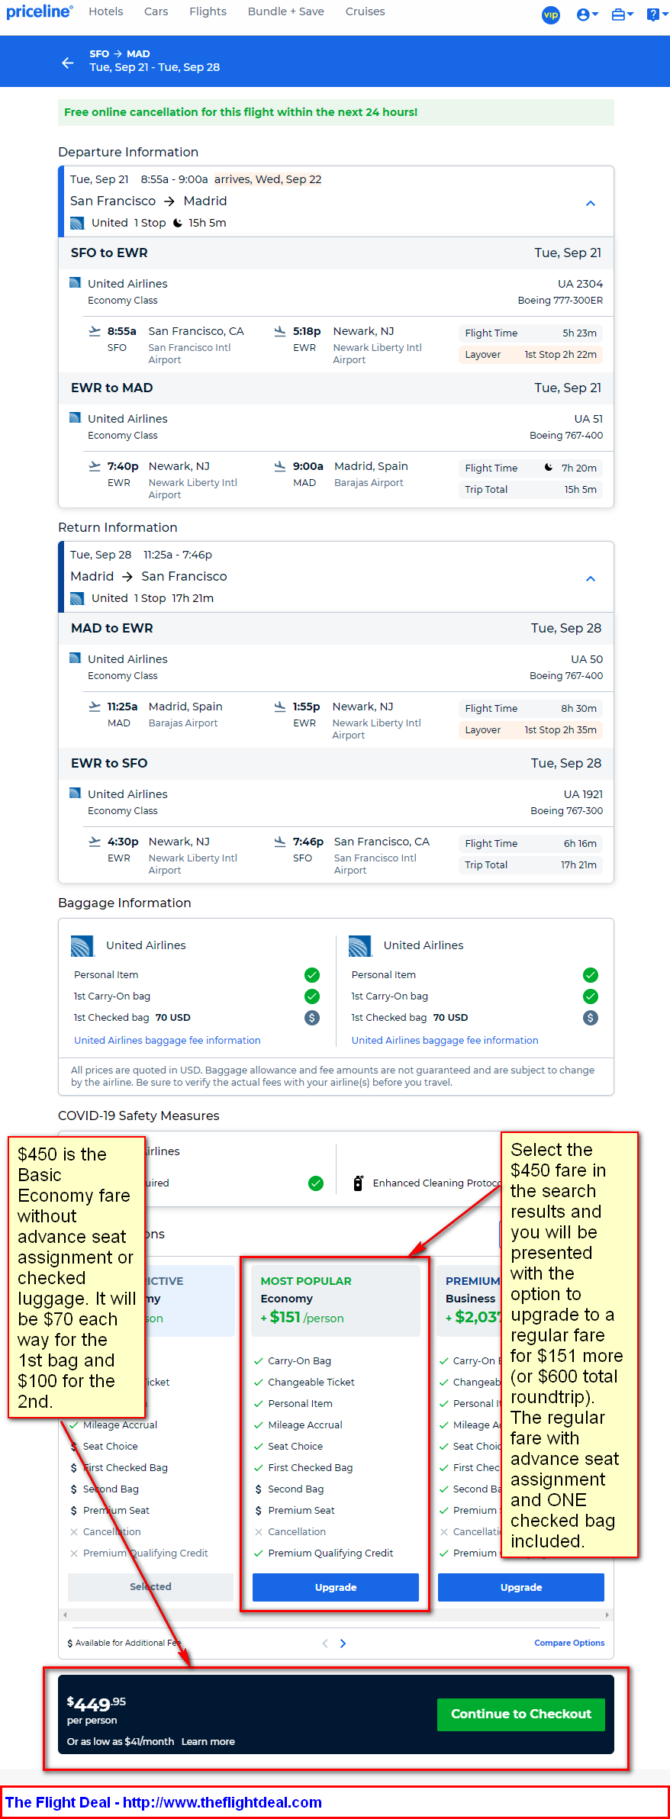
Task: Click the left United Airlines baggage logo
Action: point(83,946)
